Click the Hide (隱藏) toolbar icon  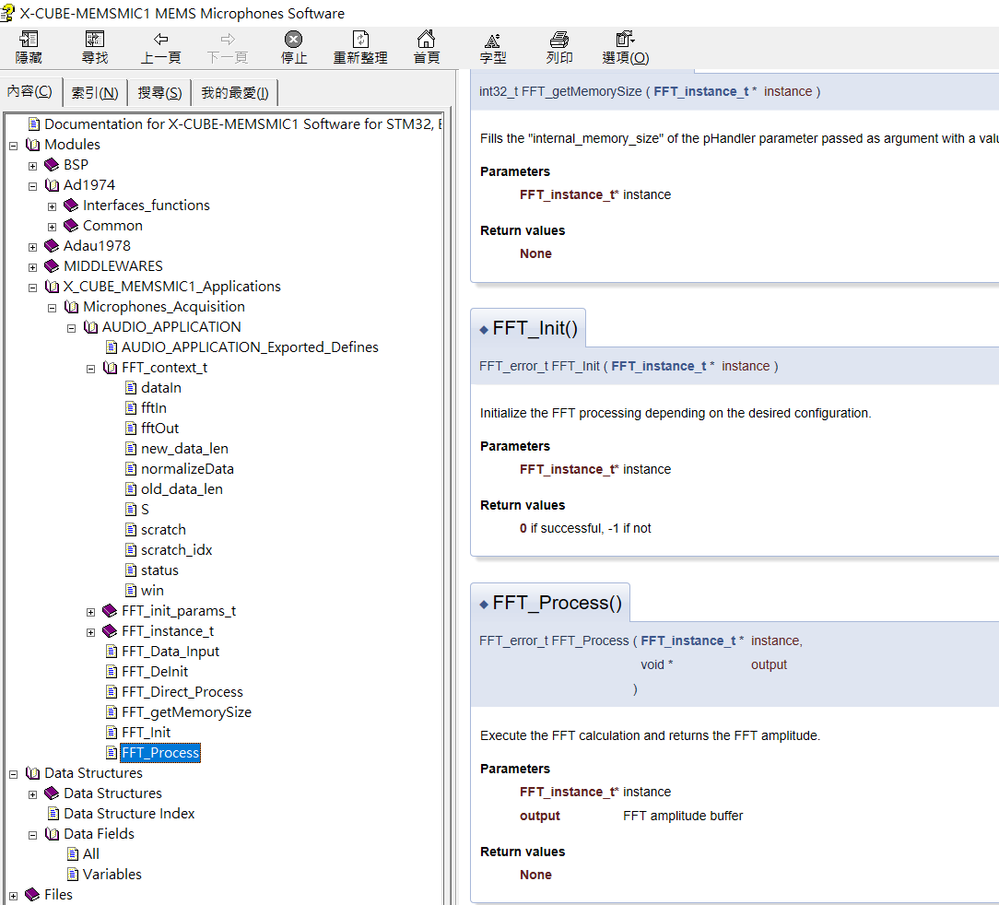29,39
